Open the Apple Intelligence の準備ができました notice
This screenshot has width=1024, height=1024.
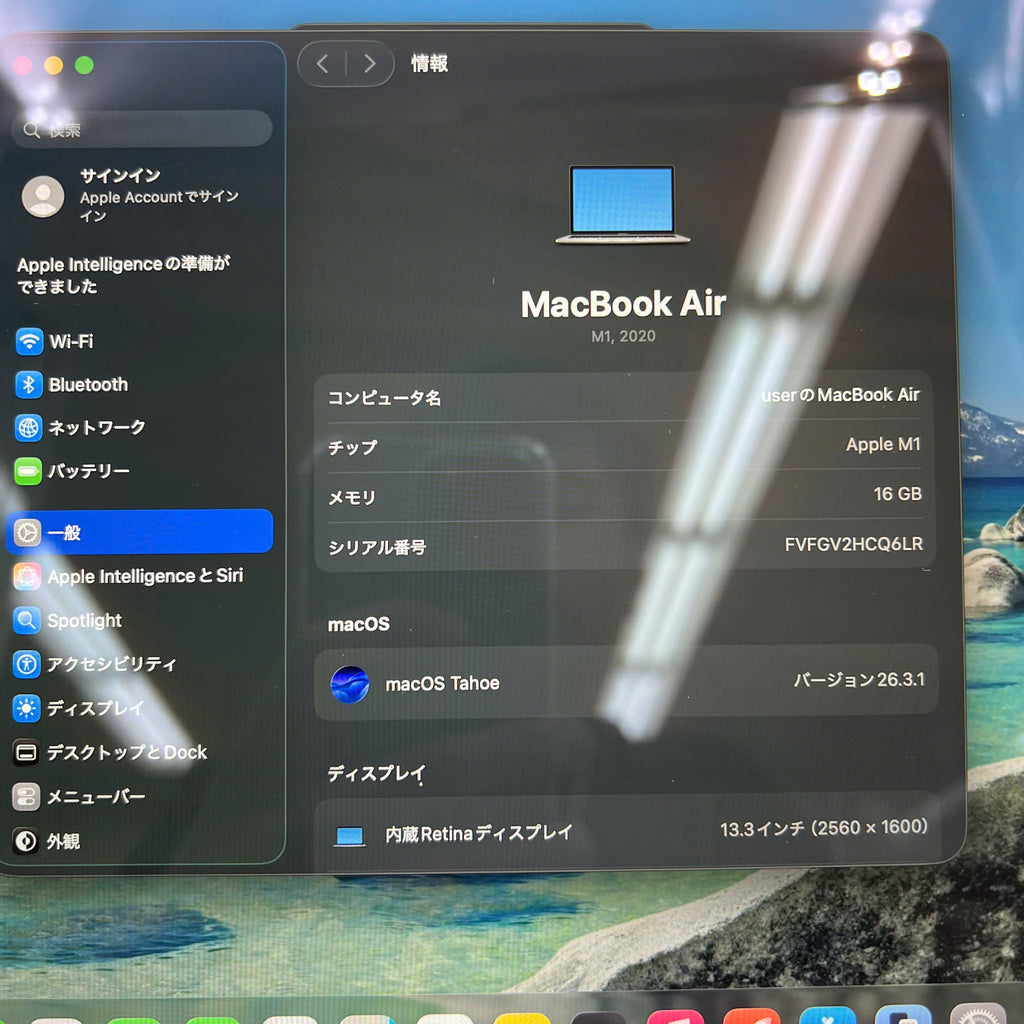124,275
